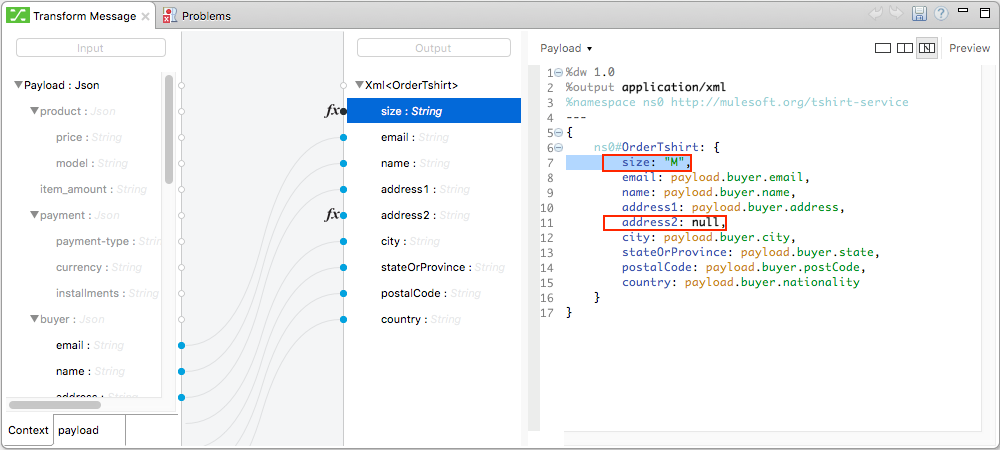Click the undo arrow icon
Screen dimensions: 1000x450
876,15
